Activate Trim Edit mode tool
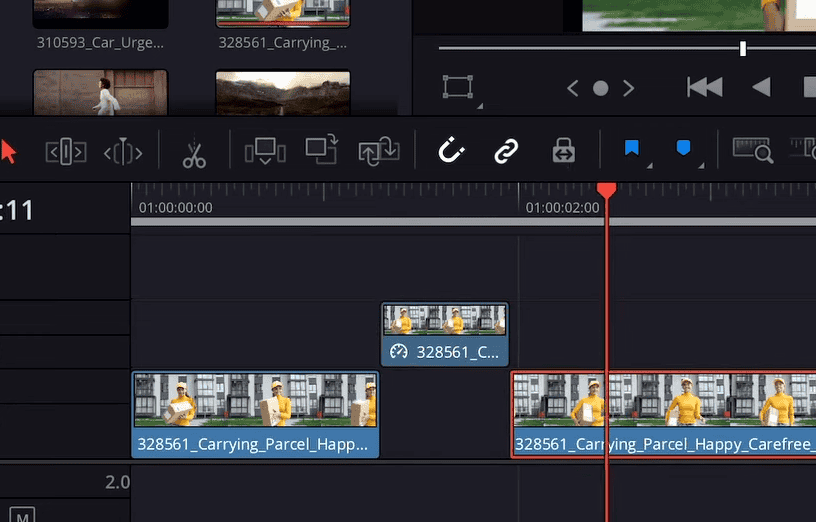This screenshot has width=816, height=522. [x=66, y=152]
